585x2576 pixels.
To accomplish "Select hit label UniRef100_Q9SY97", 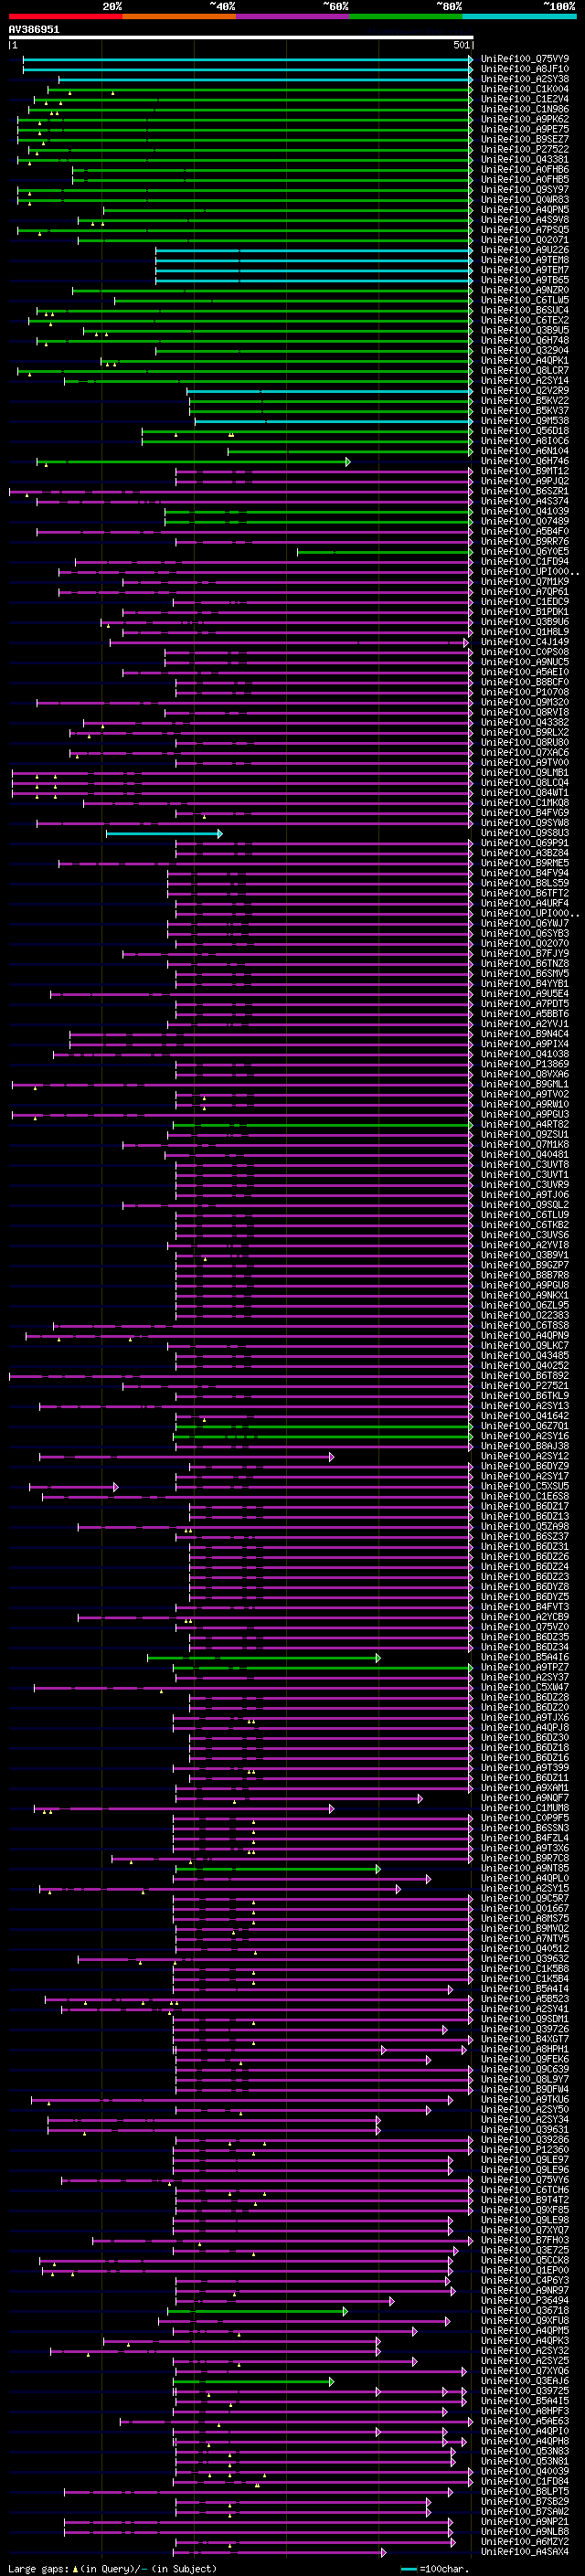I will 525,189.
